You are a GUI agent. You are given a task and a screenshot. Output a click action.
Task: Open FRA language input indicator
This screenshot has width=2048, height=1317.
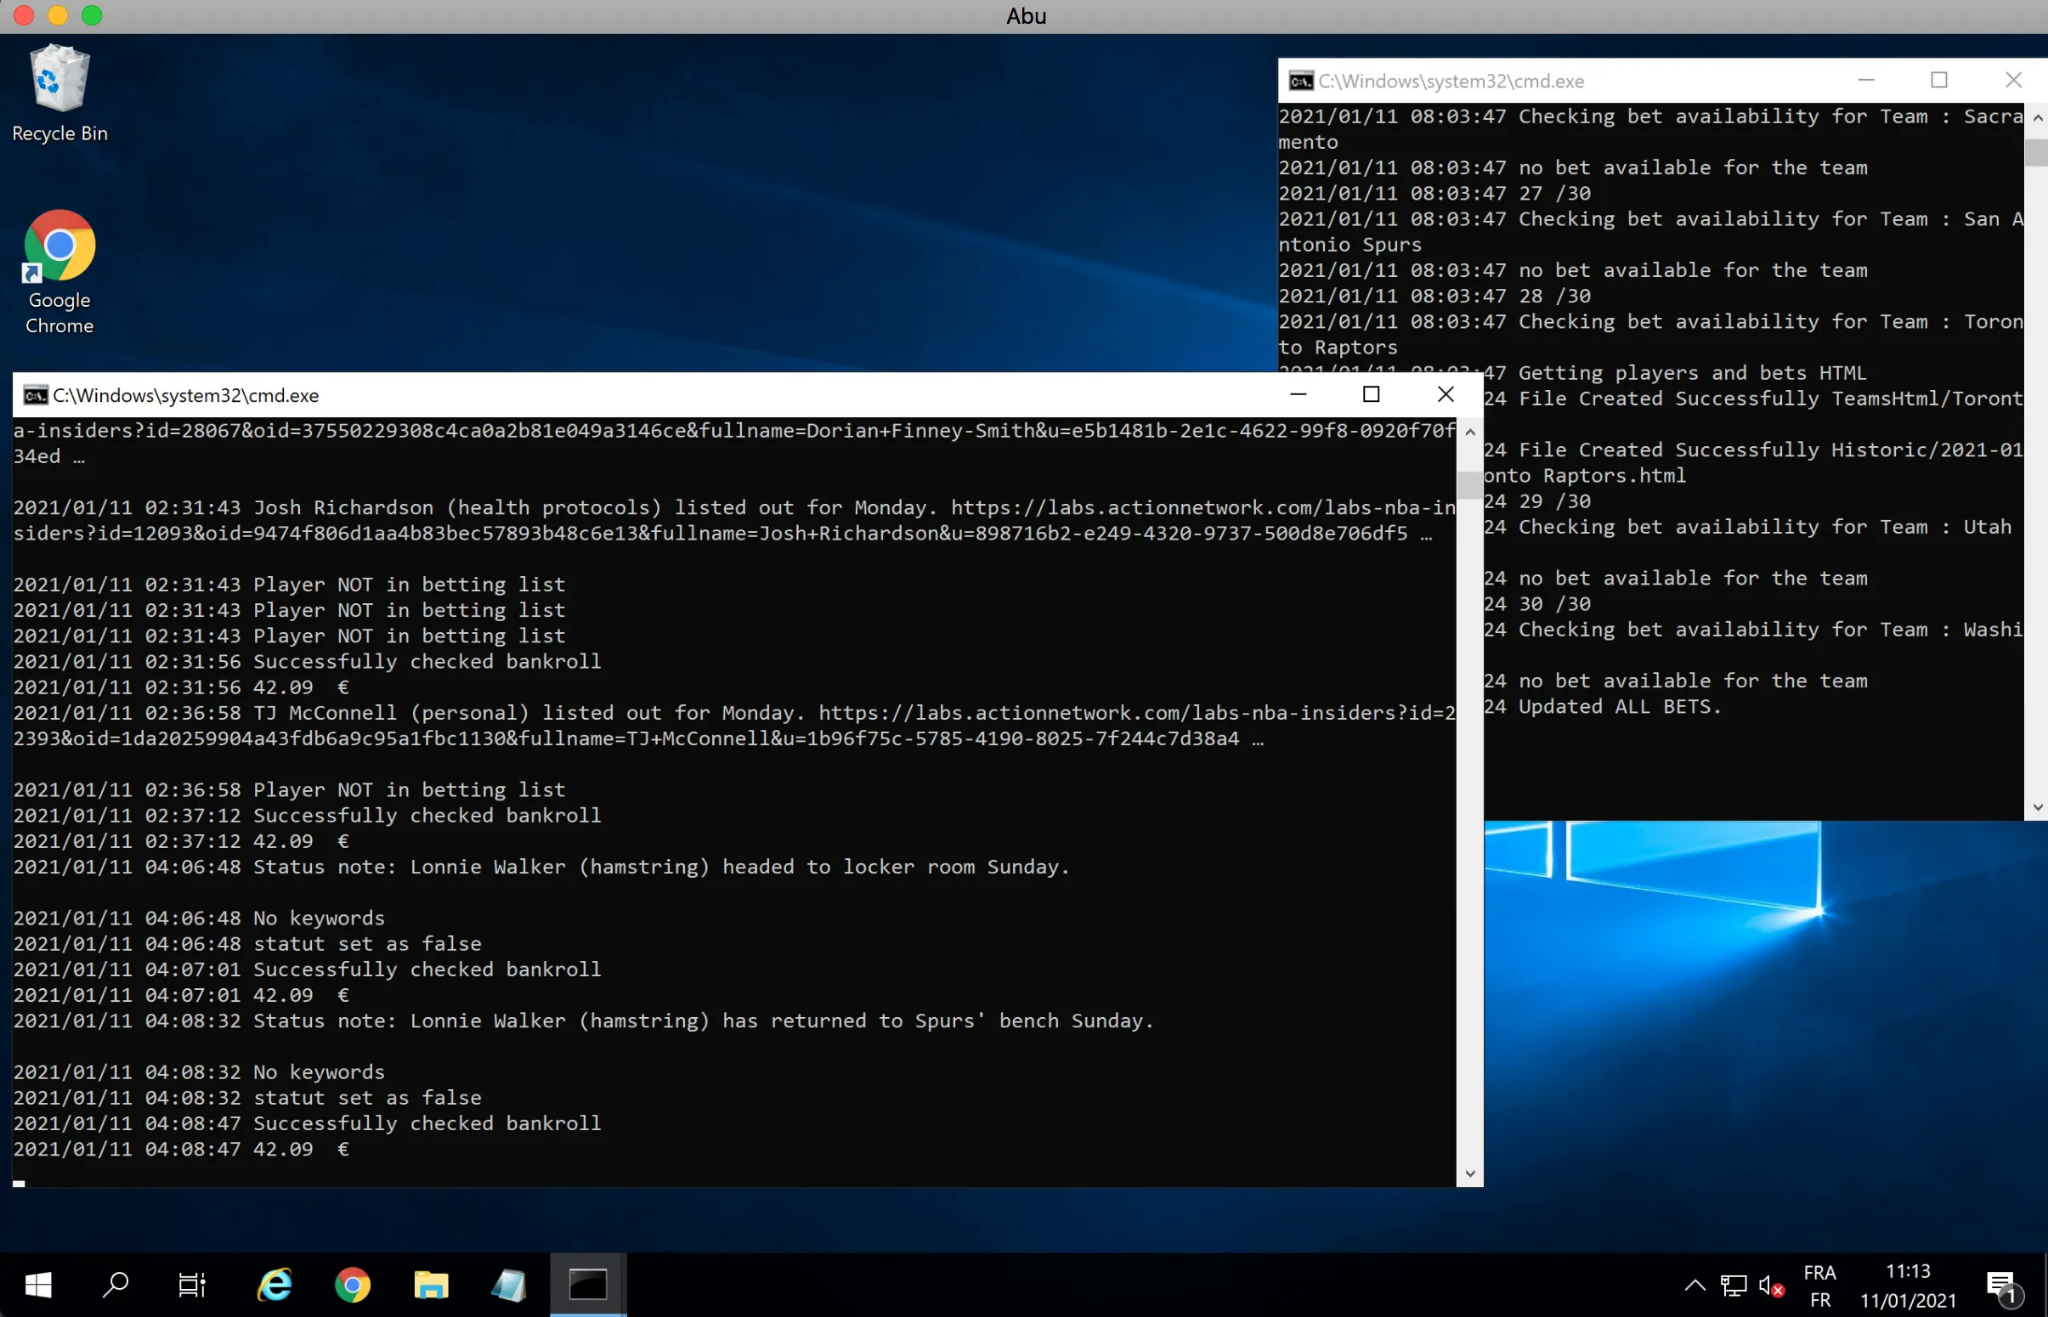(x=1820, y=1286)
